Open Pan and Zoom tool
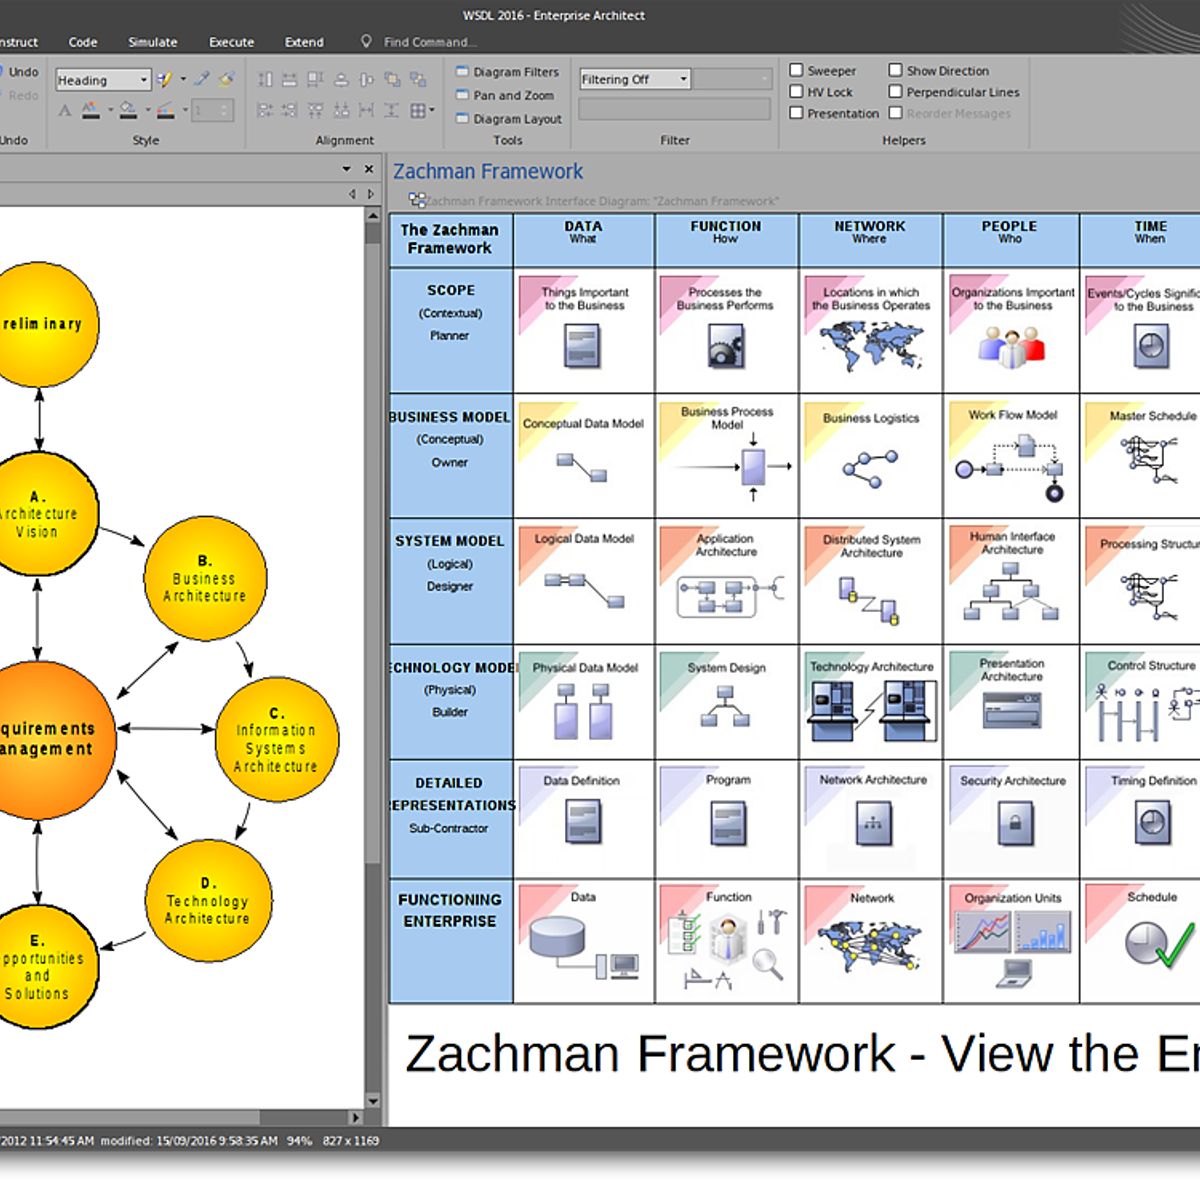The width and height of the screenshot is (1200, 1200). 505,95
